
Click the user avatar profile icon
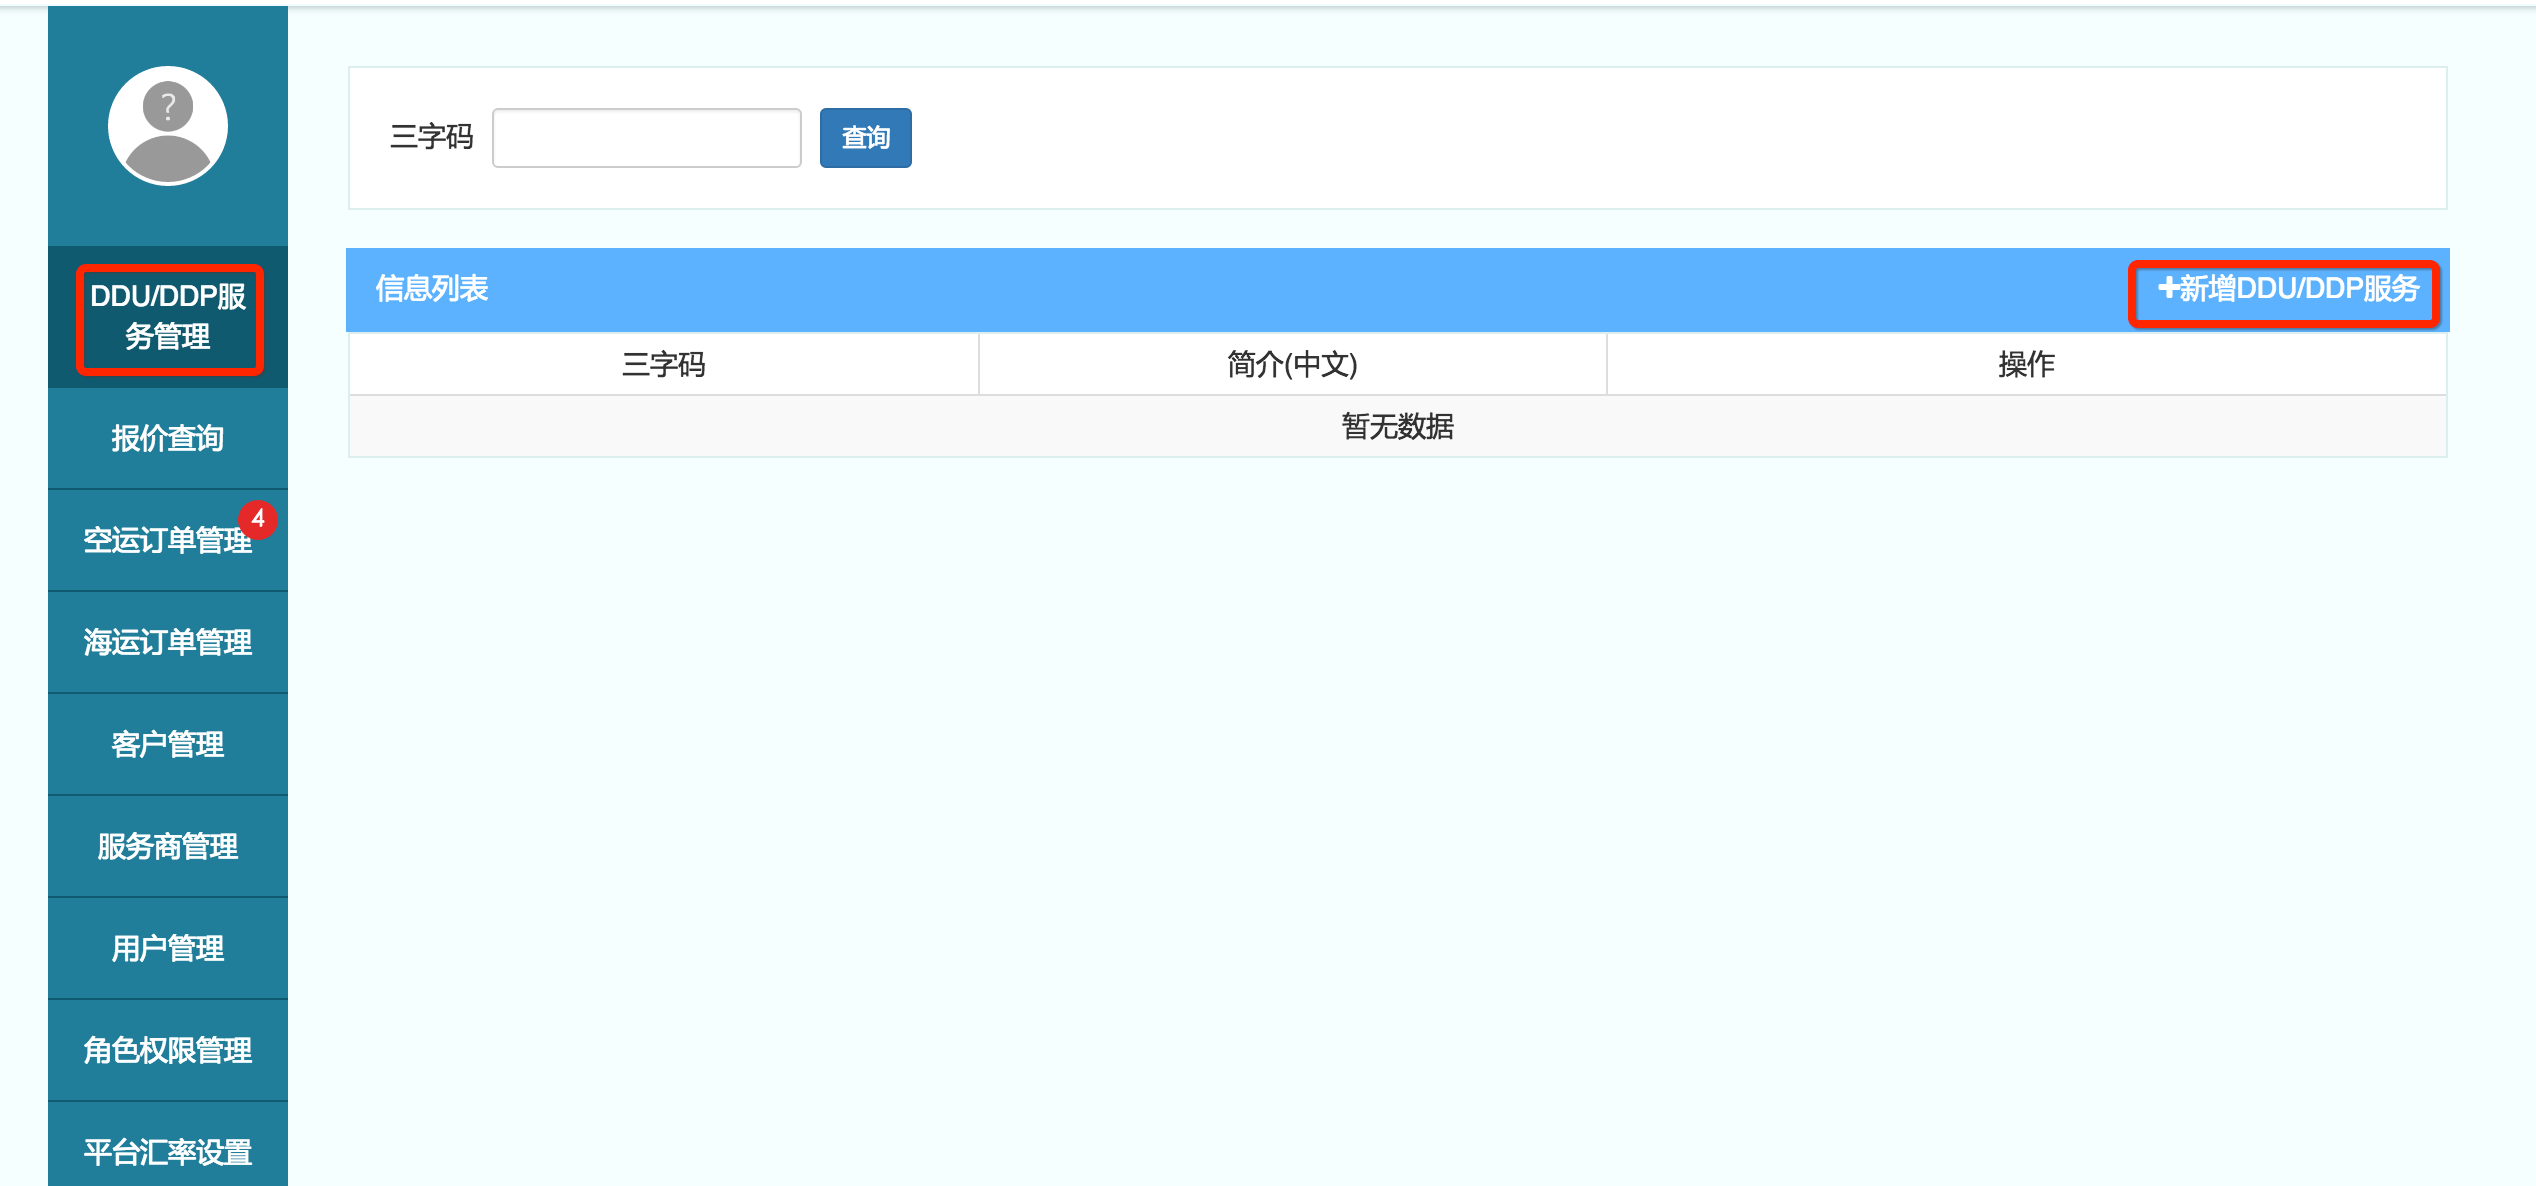click(x=168, y=126)
